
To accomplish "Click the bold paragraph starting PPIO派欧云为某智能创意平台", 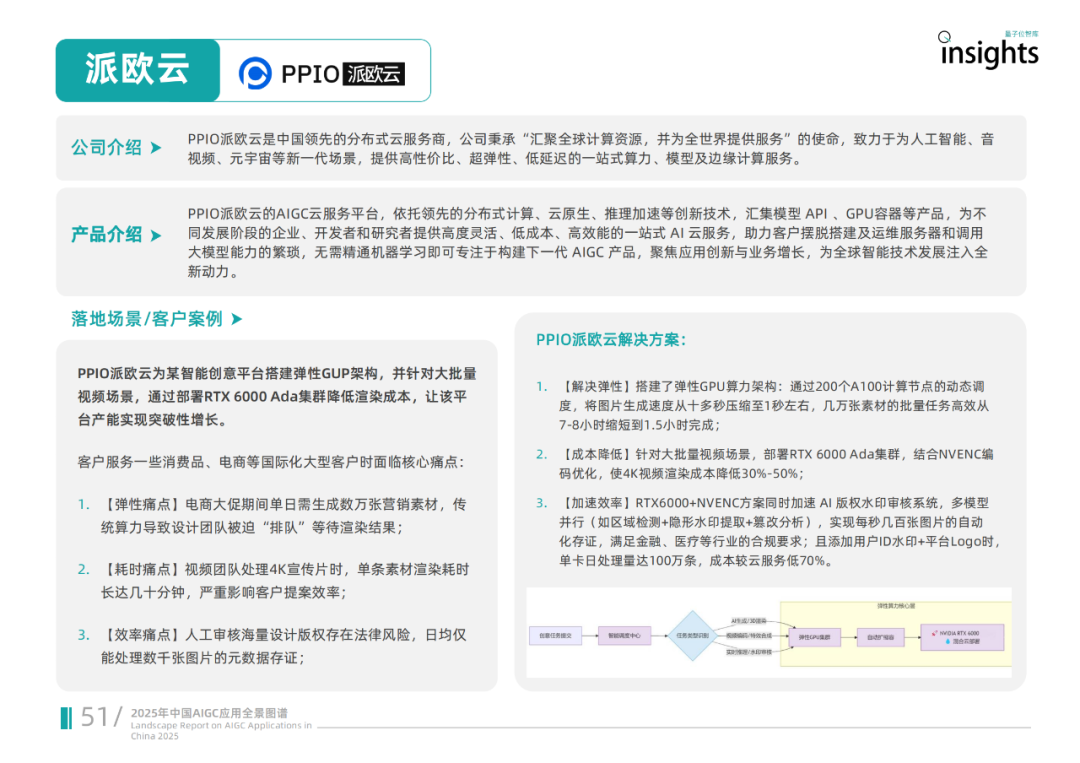I will click(x=277, y=397).
